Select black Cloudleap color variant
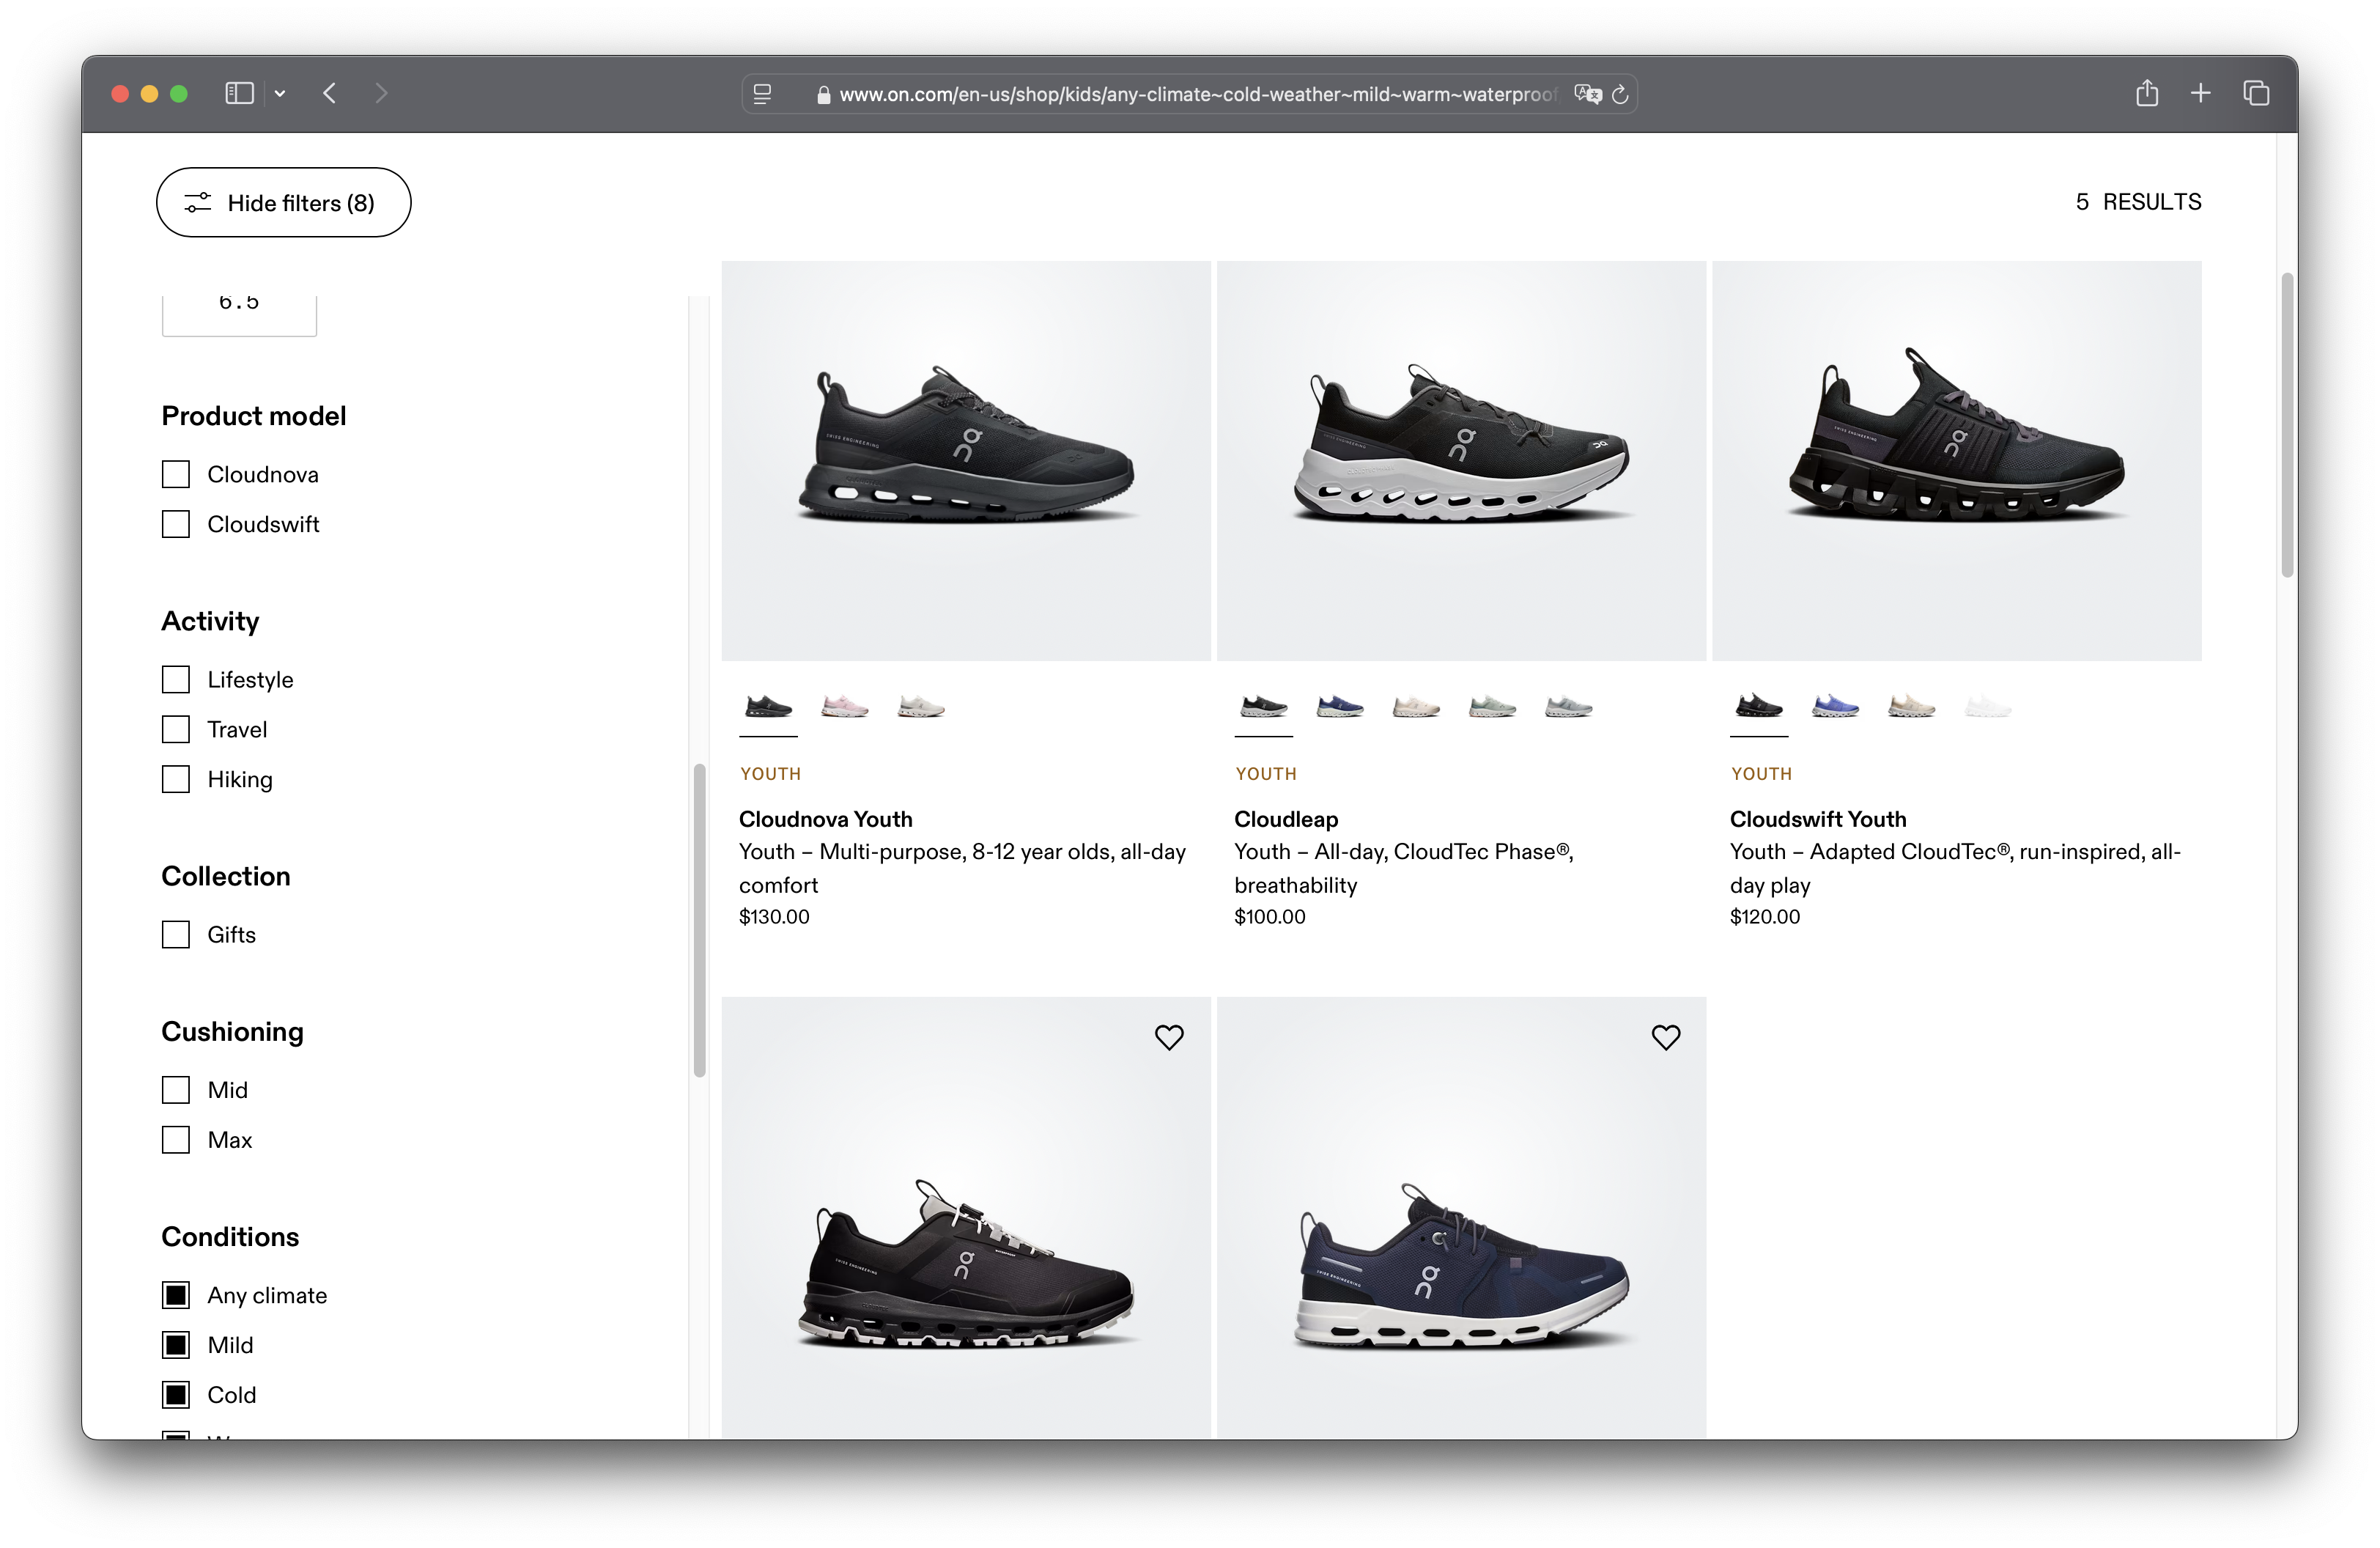This screenshot has height=1548, width=2380. [1264, 707]
